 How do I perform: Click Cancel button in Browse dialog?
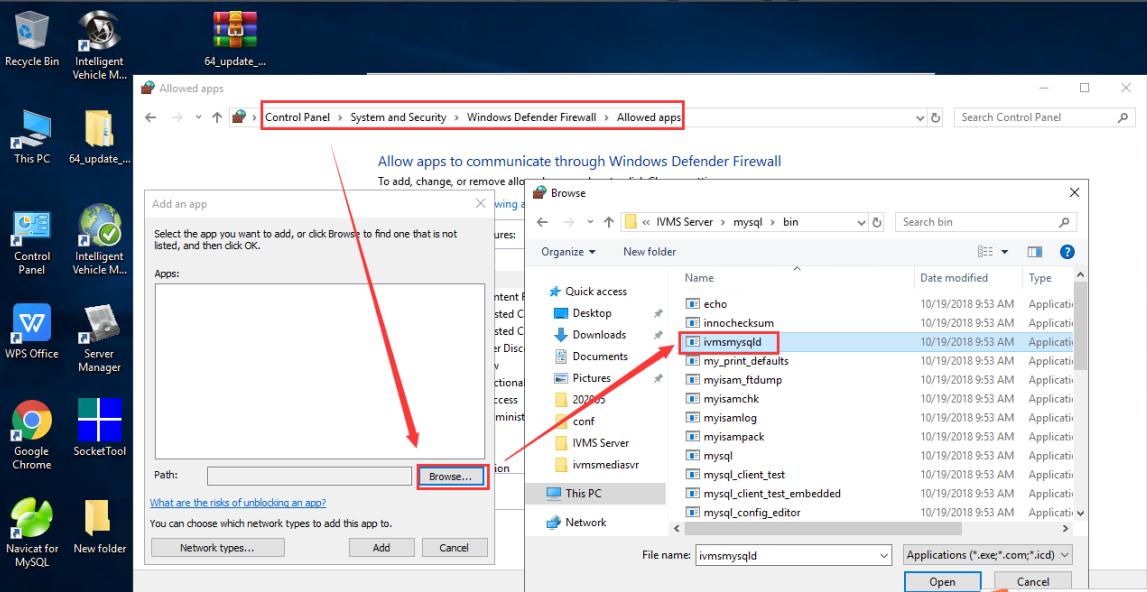pyautogui.click(x=1033, y=582)
